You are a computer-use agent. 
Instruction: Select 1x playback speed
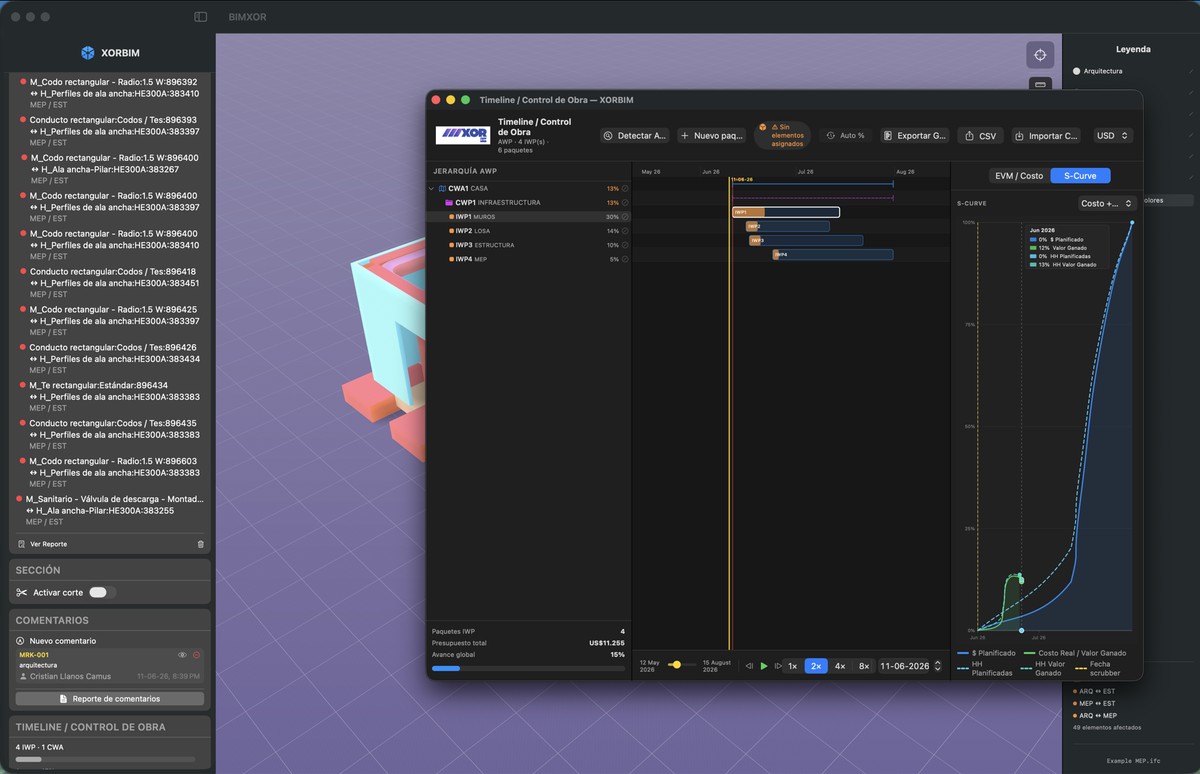[x=792, y=666]
